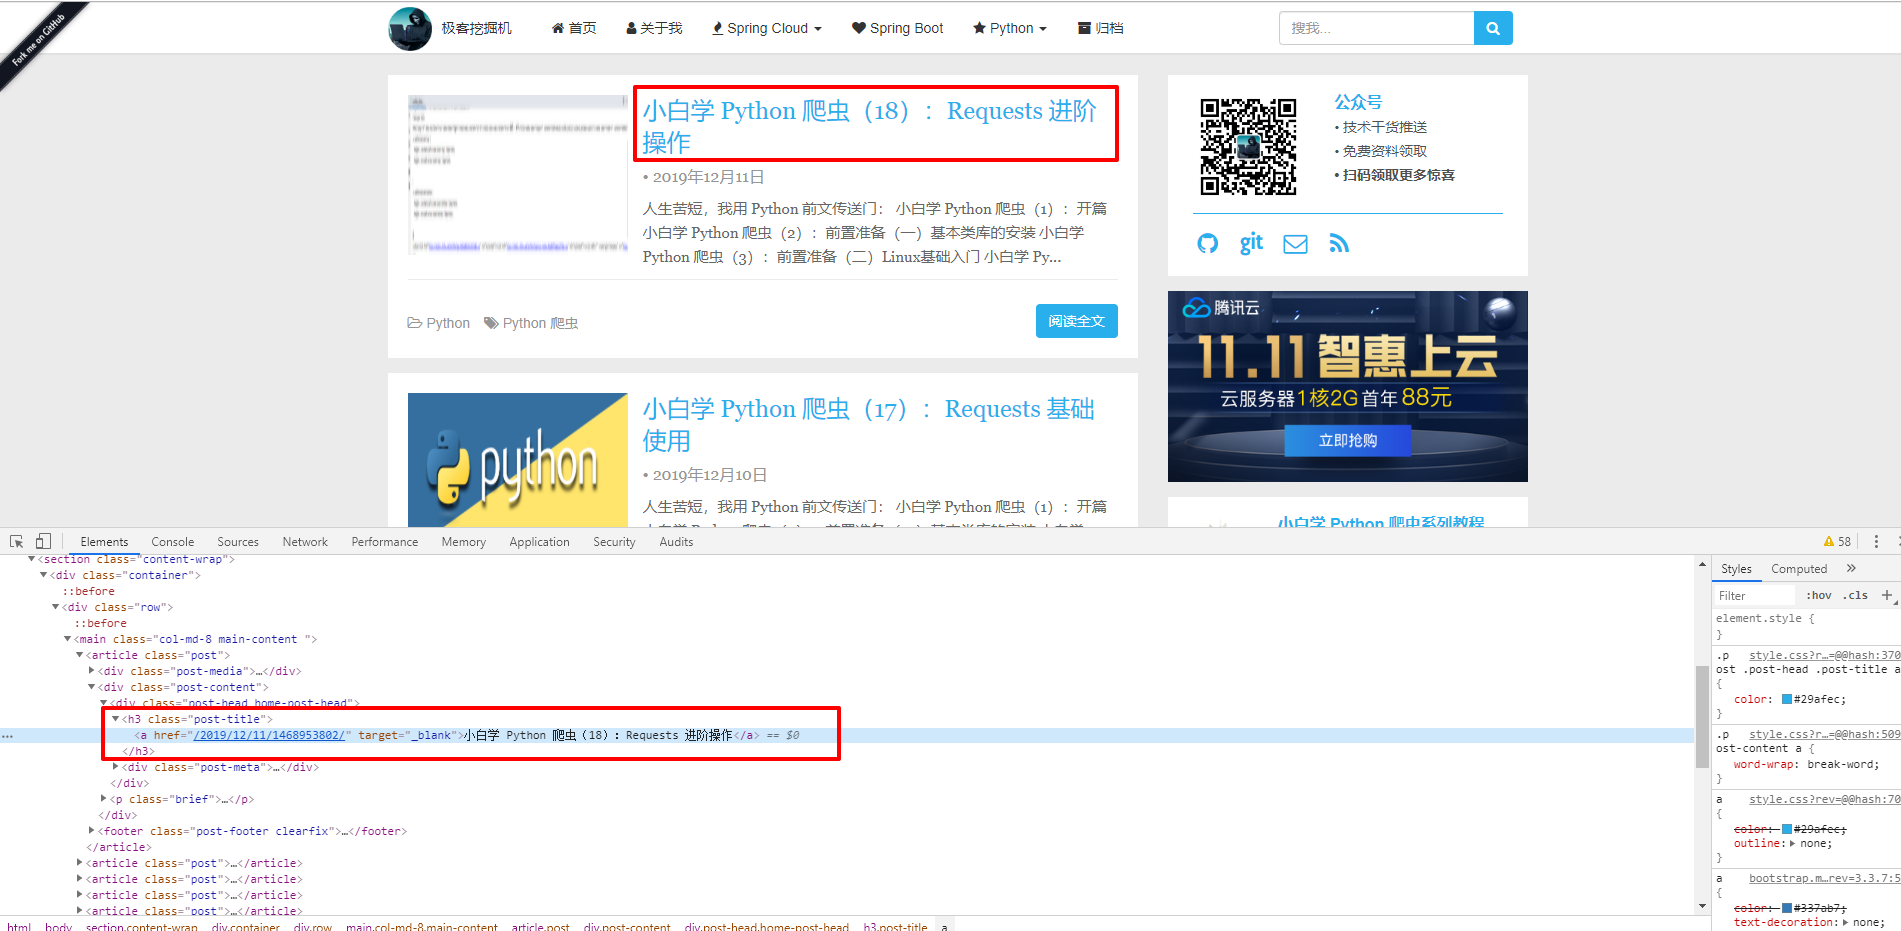Toggle the DevTools device toolbar icon
Screen dimensions: 1901x931
43,541
